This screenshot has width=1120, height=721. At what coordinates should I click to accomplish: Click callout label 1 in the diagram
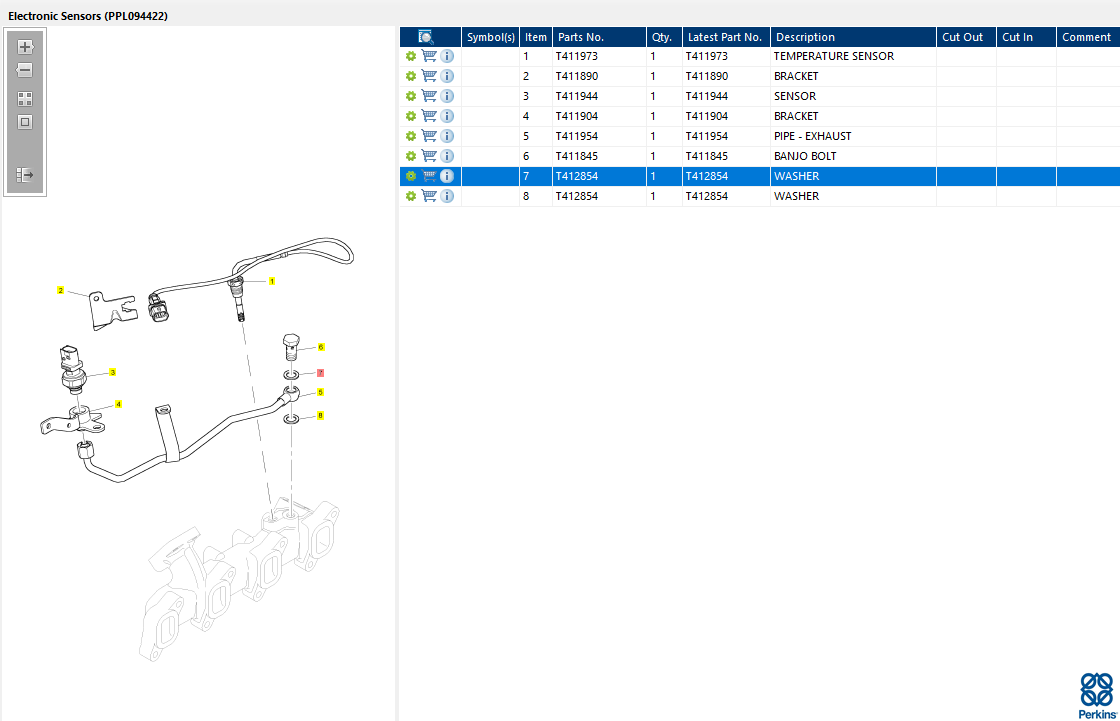[271, 282]
